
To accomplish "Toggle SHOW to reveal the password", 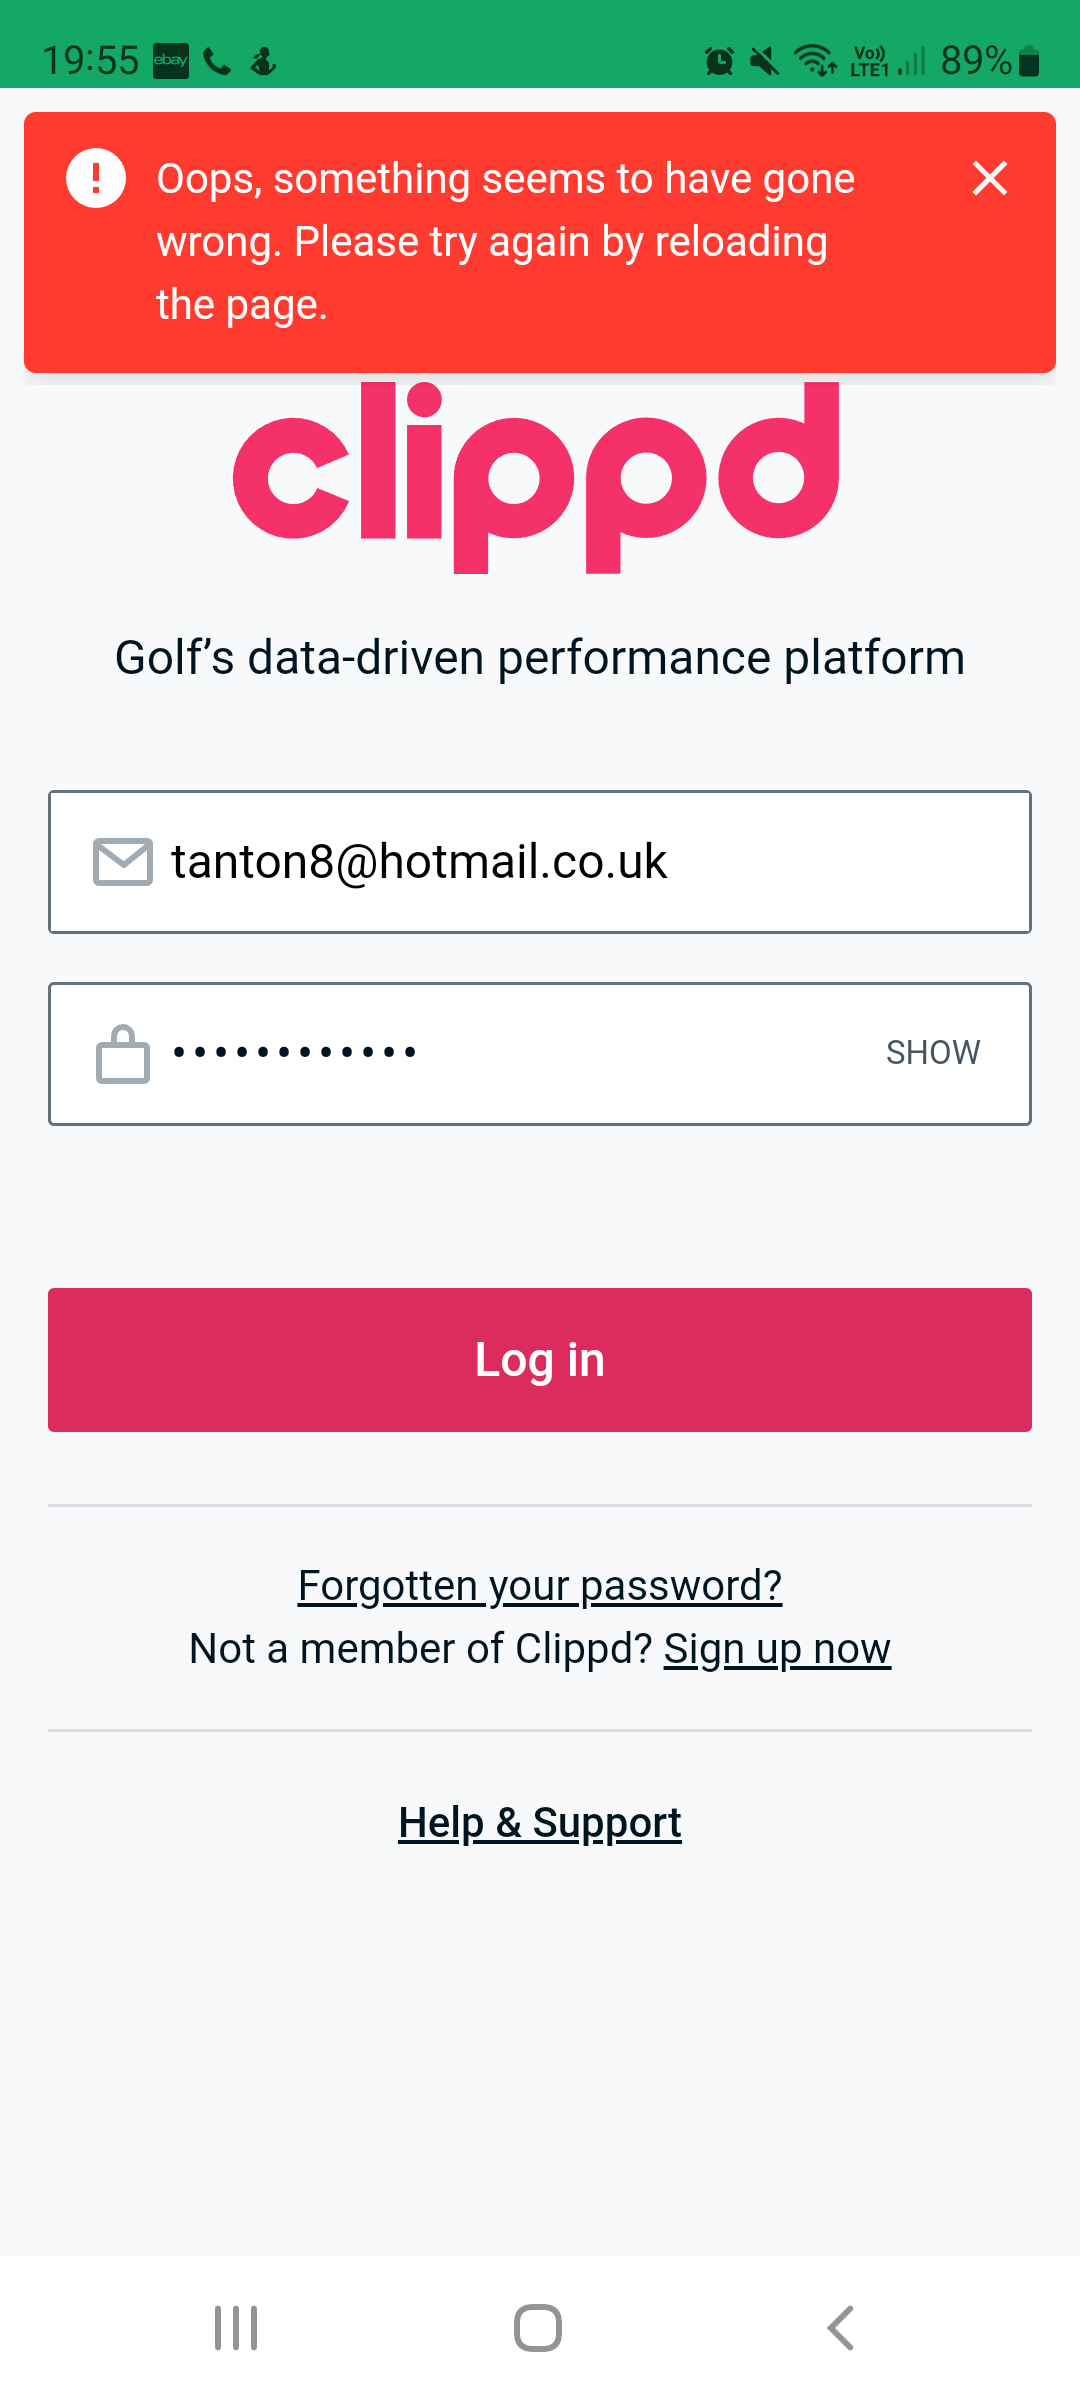I will coord(932,1053).
